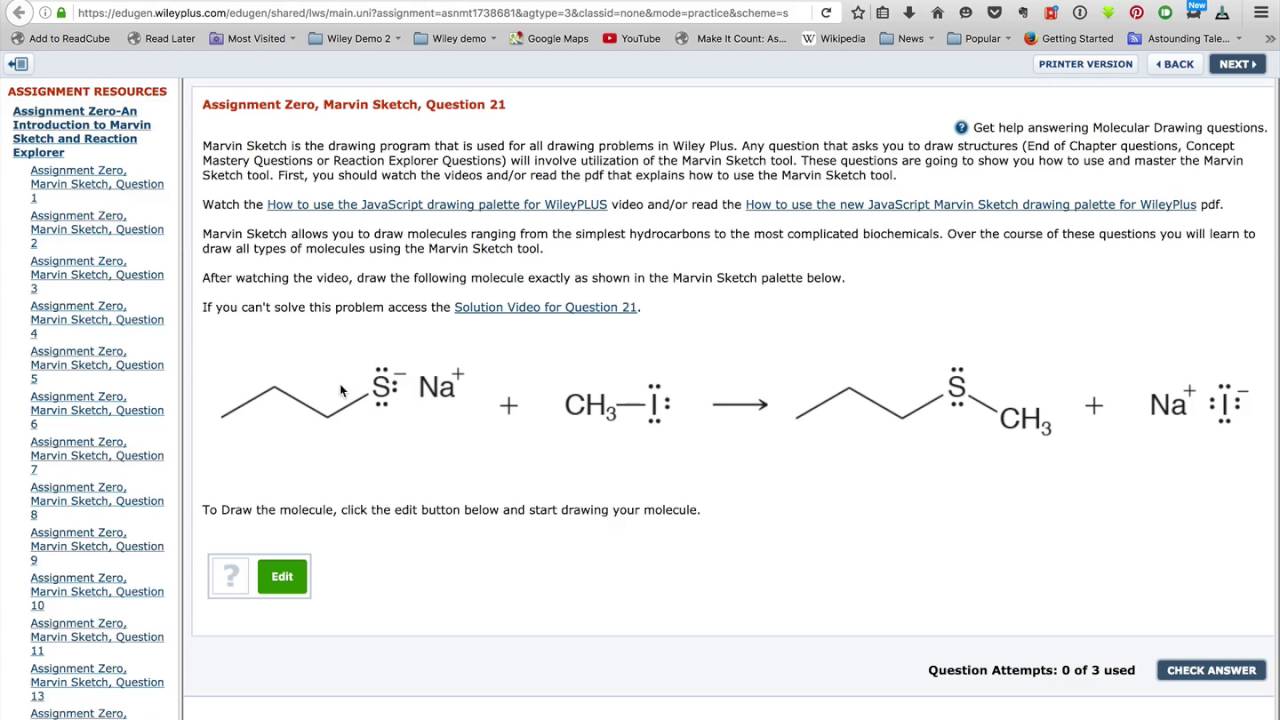Viewport: 1280px width, 720px height.
Task: Open Marvin Sketch Question 8 in sidebar
Action: [x=97, y=501]
